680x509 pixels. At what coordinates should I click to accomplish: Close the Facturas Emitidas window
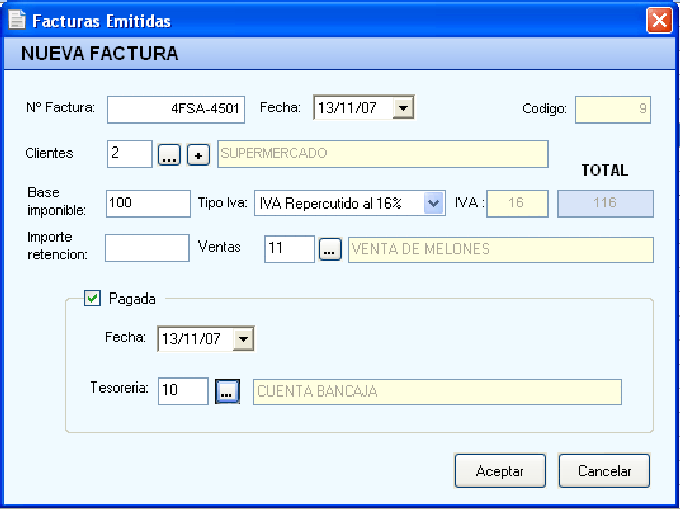(x=658, y=20)
